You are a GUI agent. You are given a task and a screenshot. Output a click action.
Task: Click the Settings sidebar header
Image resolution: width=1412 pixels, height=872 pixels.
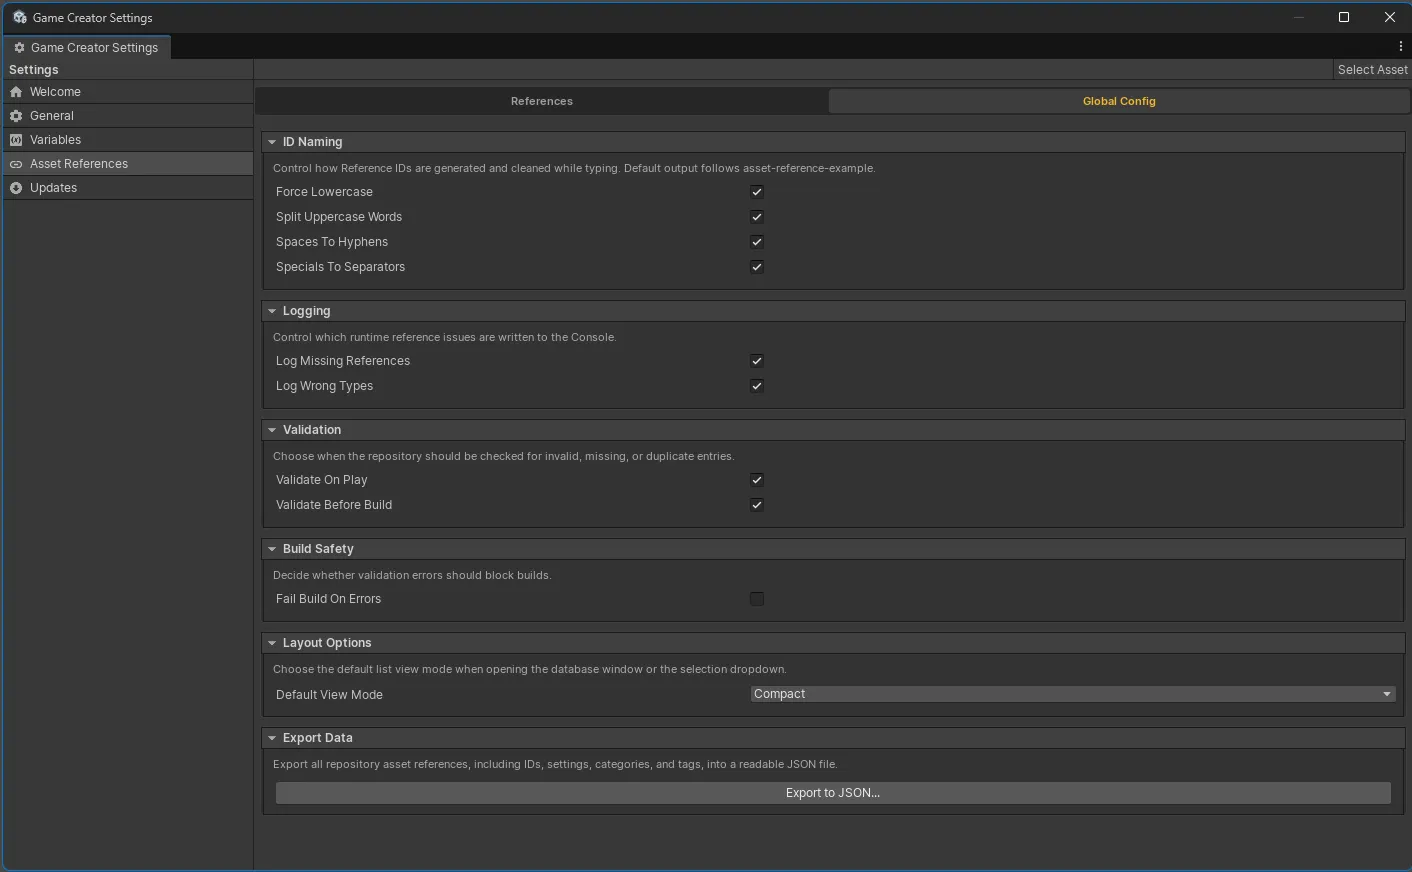click(x=34, y=70)
